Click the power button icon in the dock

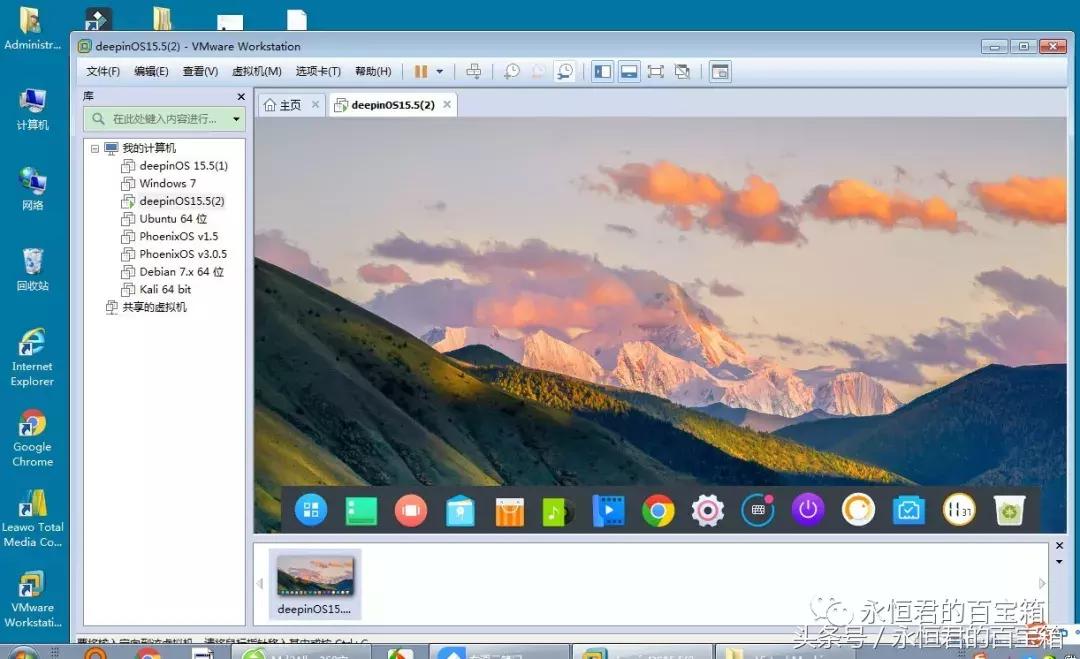click(806, 510)
